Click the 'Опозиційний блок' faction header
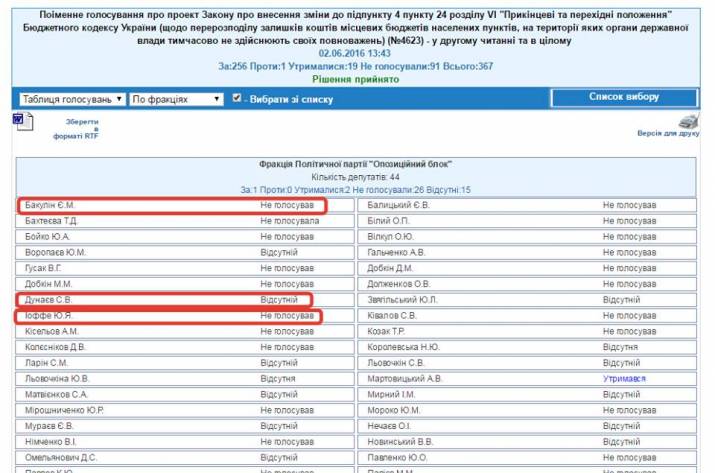Viewport: 715px width, 473px height. pos(357,162)
